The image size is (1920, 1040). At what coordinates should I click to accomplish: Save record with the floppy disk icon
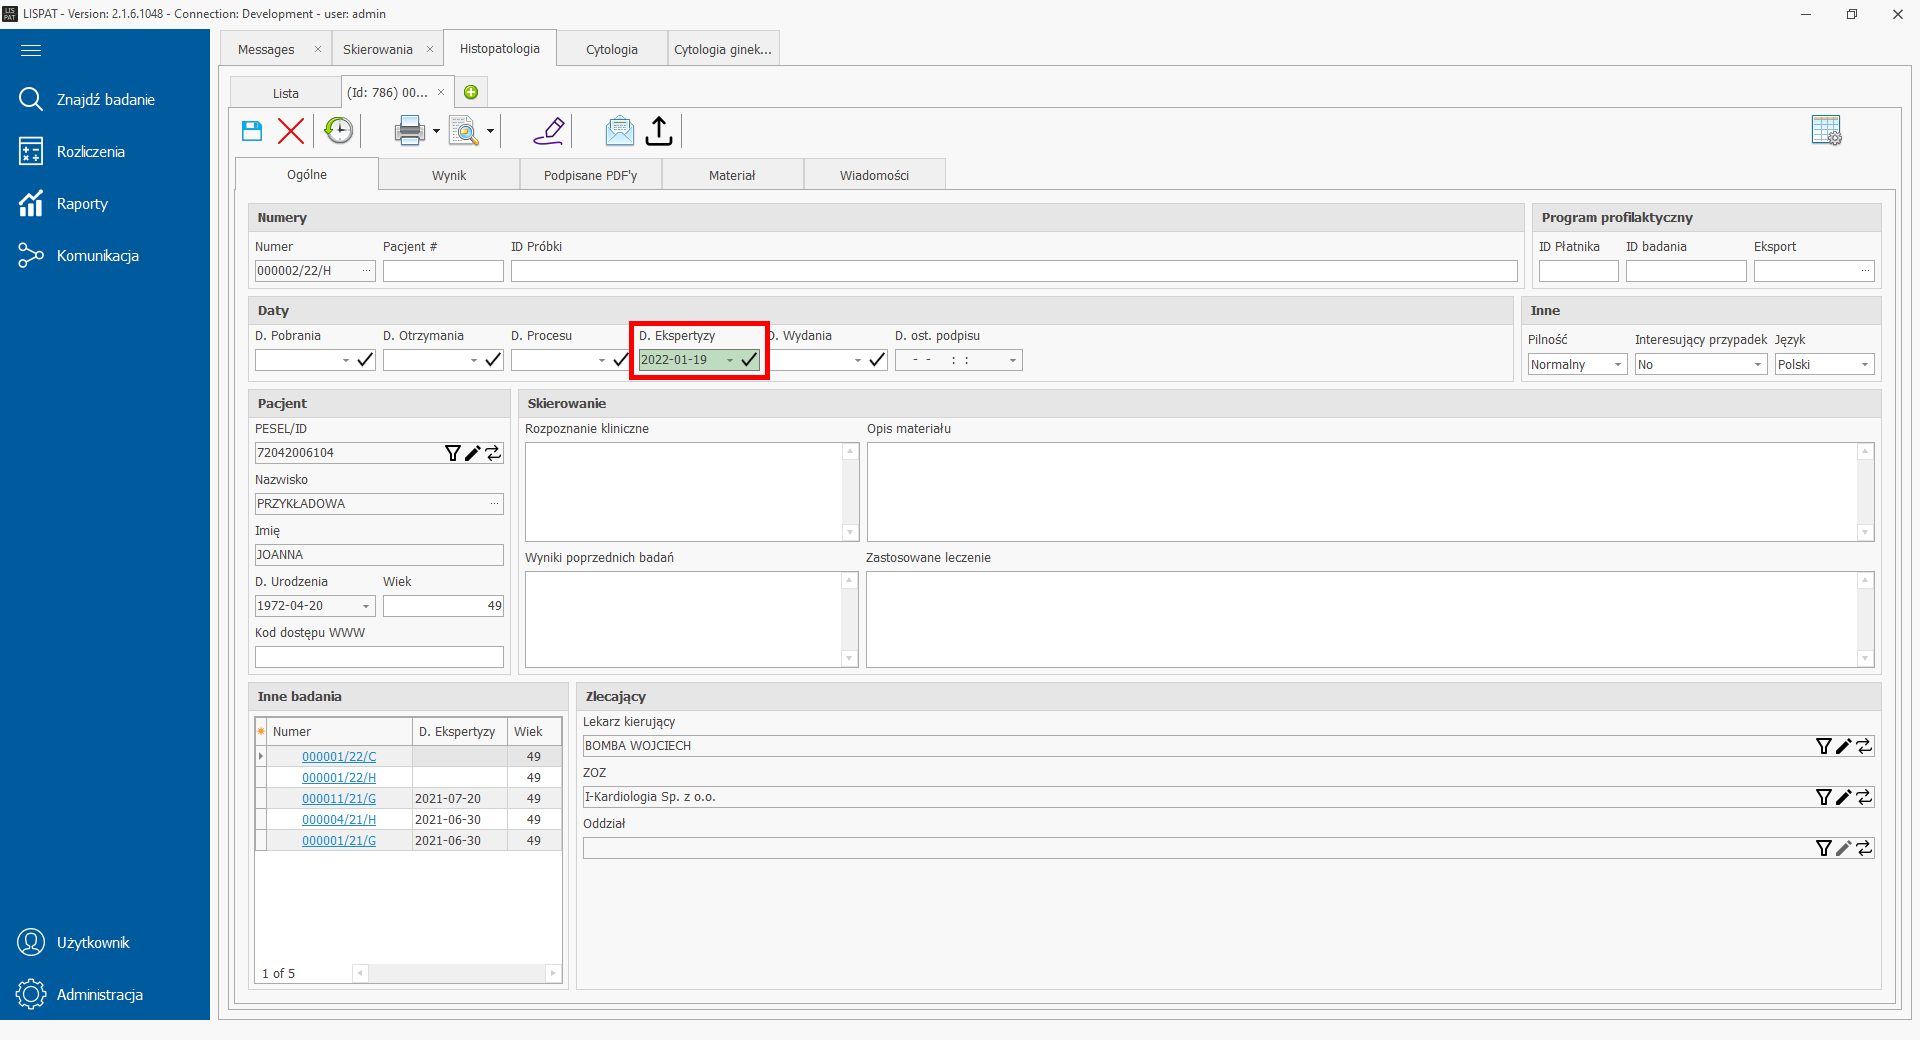point(252,131)
